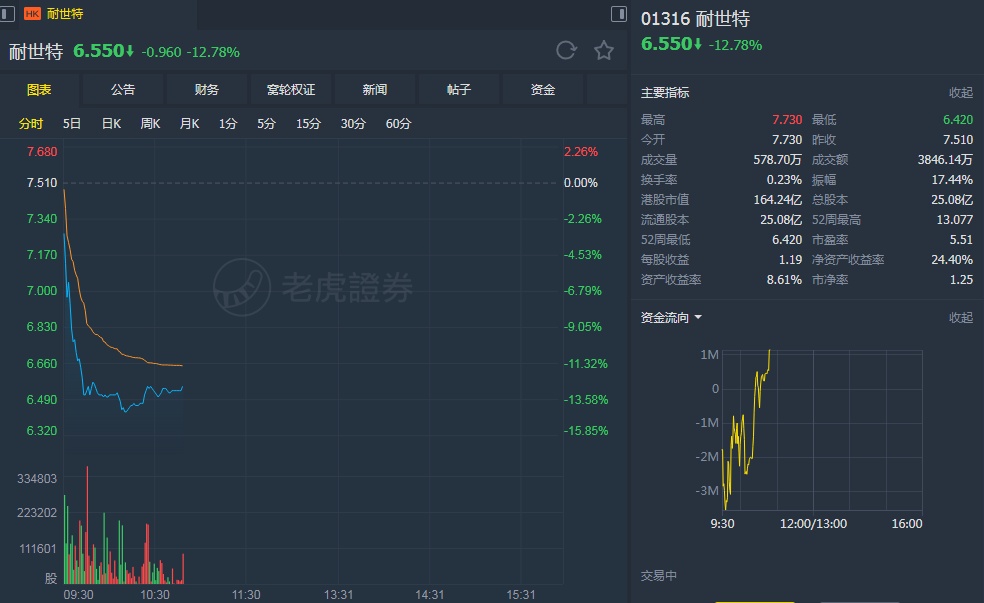Collapse the 资金流向 section via 收起
Screen dimensions: 984x603
coord(960,318)
